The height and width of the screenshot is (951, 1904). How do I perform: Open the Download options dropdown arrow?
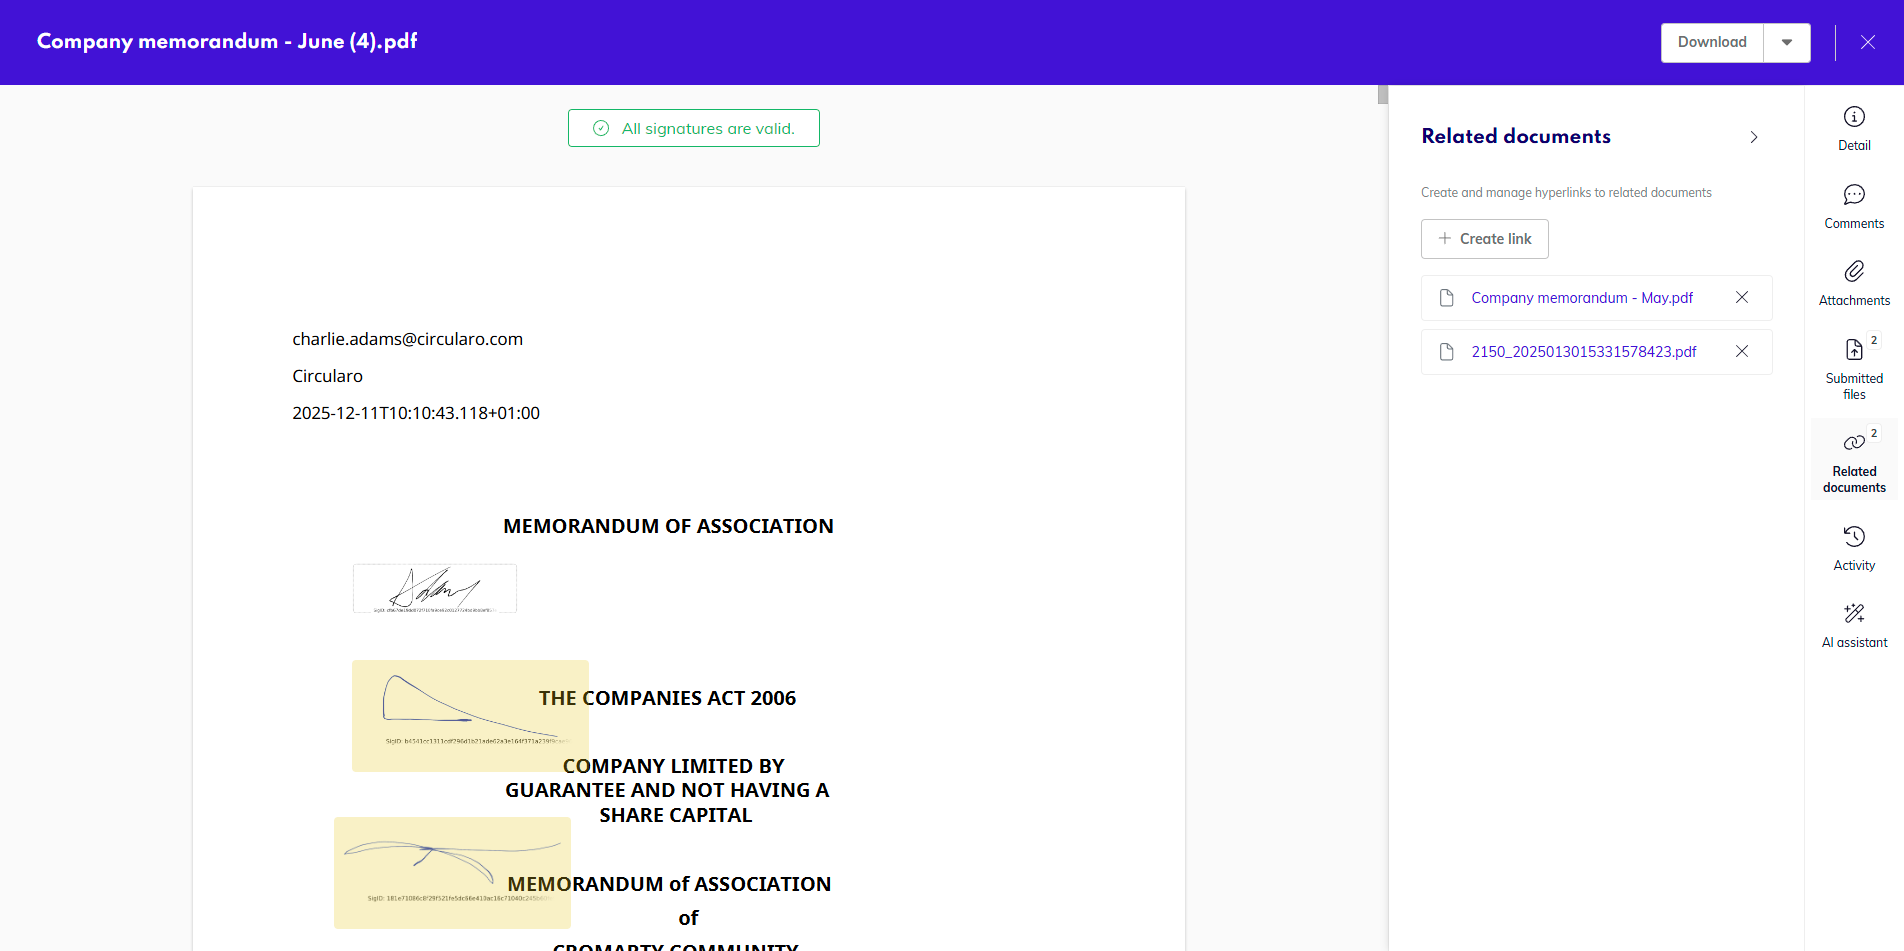click(1787, 42)
